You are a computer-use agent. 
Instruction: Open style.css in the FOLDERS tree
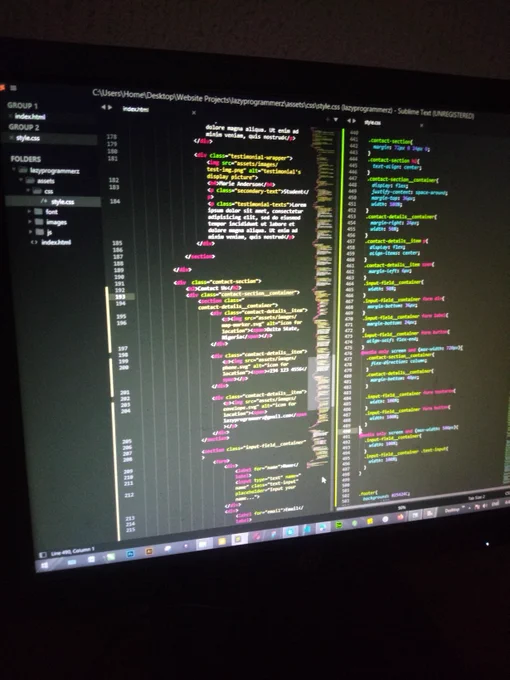(62, 202)
